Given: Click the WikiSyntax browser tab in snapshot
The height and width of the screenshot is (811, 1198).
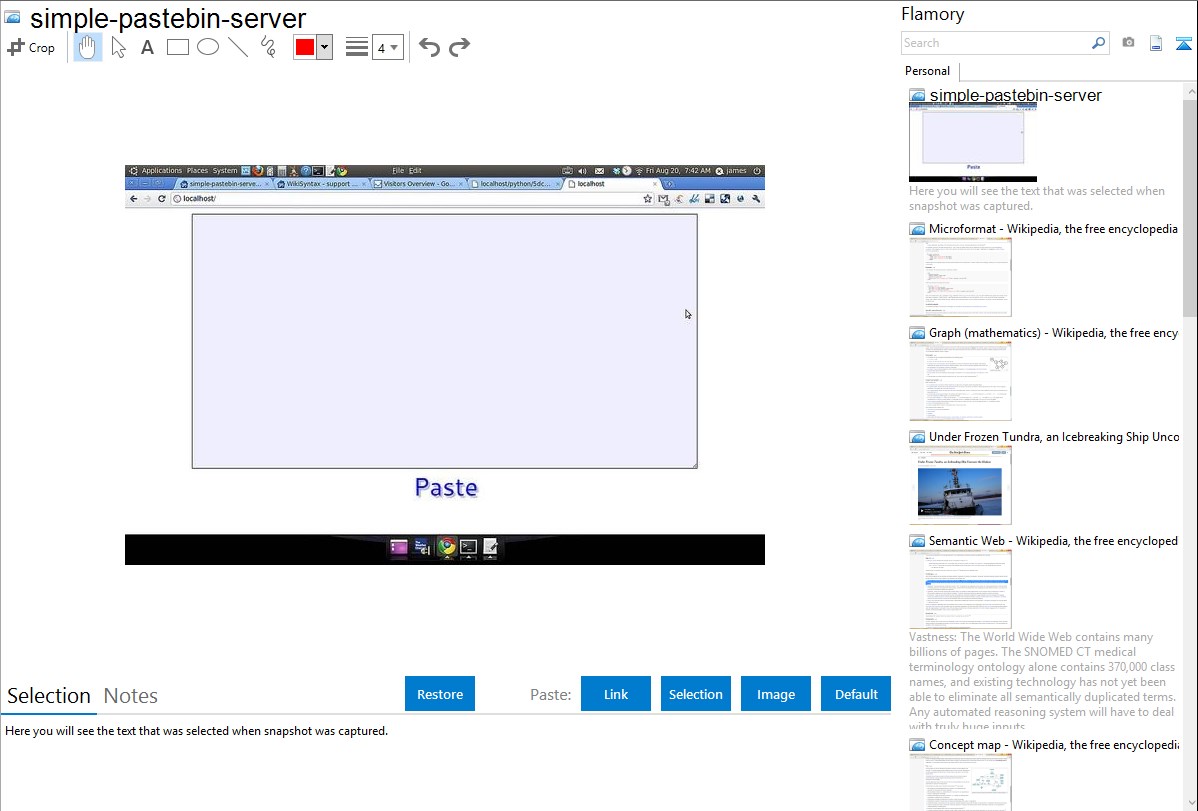Looking at the screenshot, I should pos(321,184).
